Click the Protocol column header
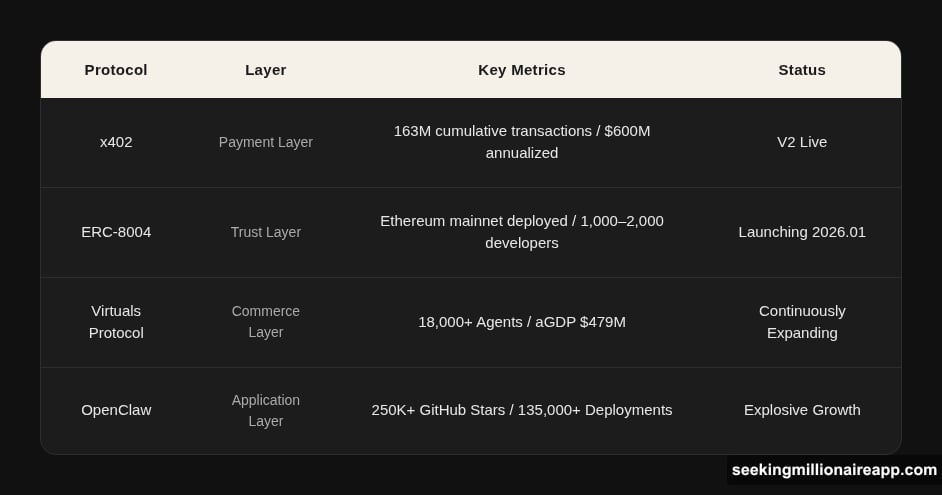Image resolution: width=942 pixels, height=495 pixels. click(116, 70)
